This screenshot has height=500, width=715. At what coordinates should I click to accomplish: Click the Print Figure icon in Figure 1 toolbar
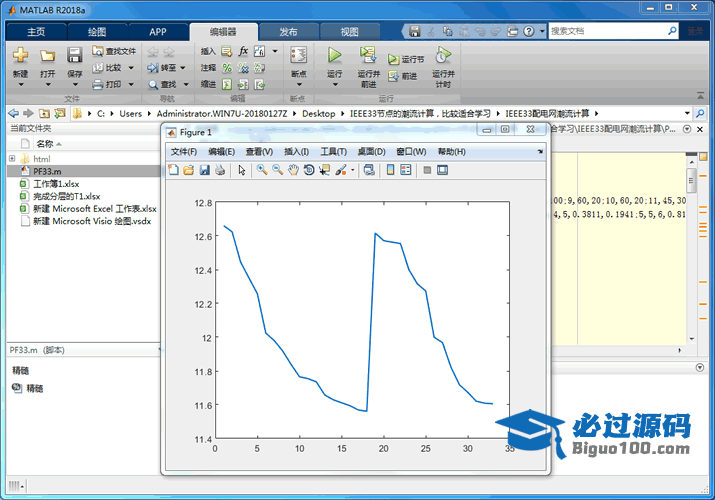pyautogui.click(x=220, y=170)
